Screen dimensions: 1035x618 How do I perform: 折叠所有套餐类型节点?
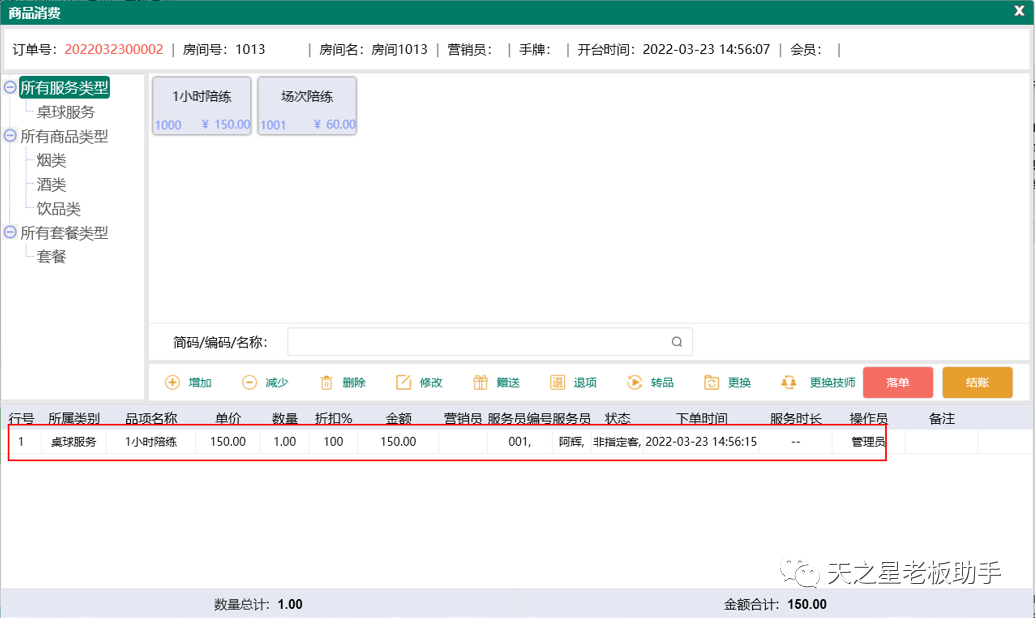tap(12, 232)
